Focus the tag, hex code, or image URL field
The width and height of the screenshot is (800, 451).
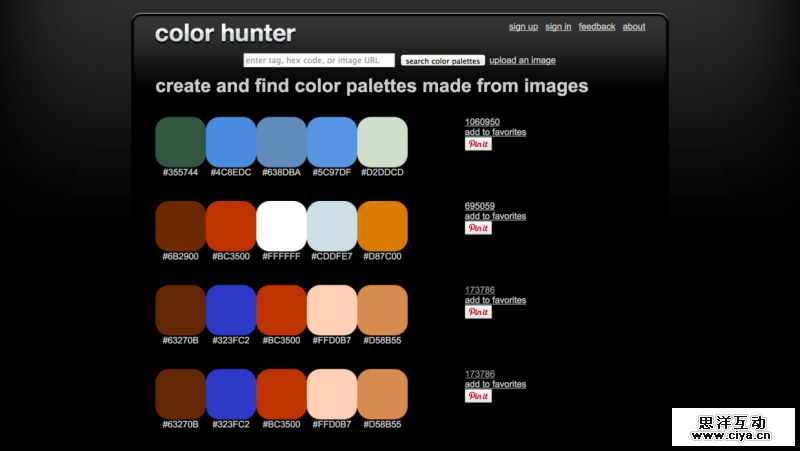(319, 60)
